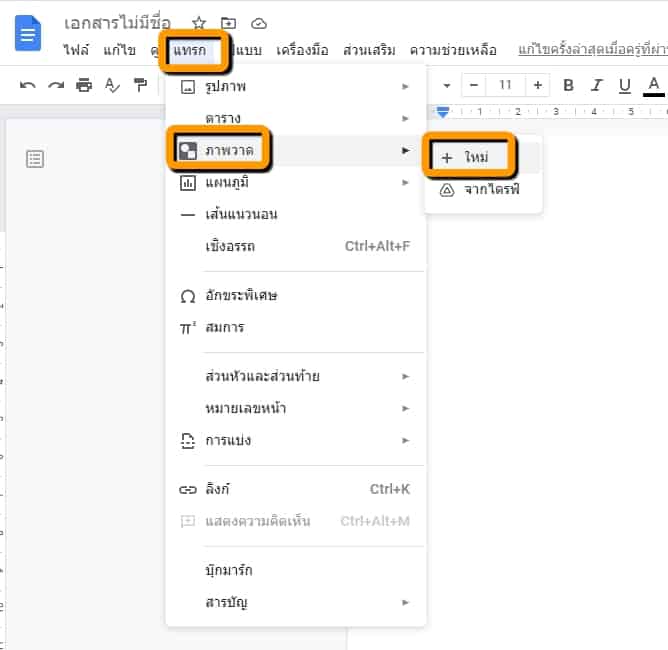Open text color picker (A icon)

(655, 85)
